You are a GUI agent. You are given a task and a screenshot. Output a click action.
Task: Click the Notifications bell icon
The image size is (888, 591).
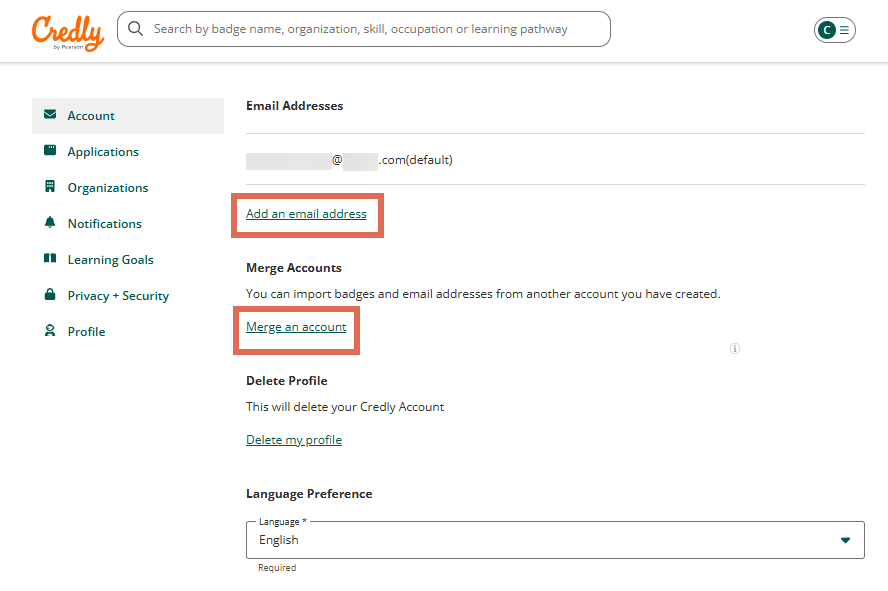click(50, 222)
